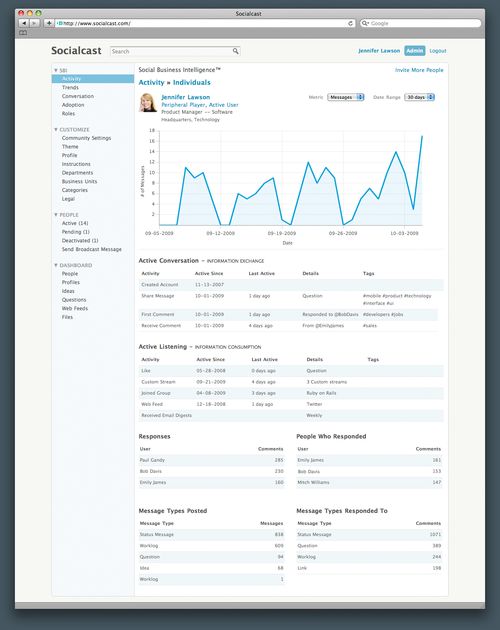Open Conversation in the sidebar
The width and height of the screenshot is (500, 630).
(x=78, y=96)
